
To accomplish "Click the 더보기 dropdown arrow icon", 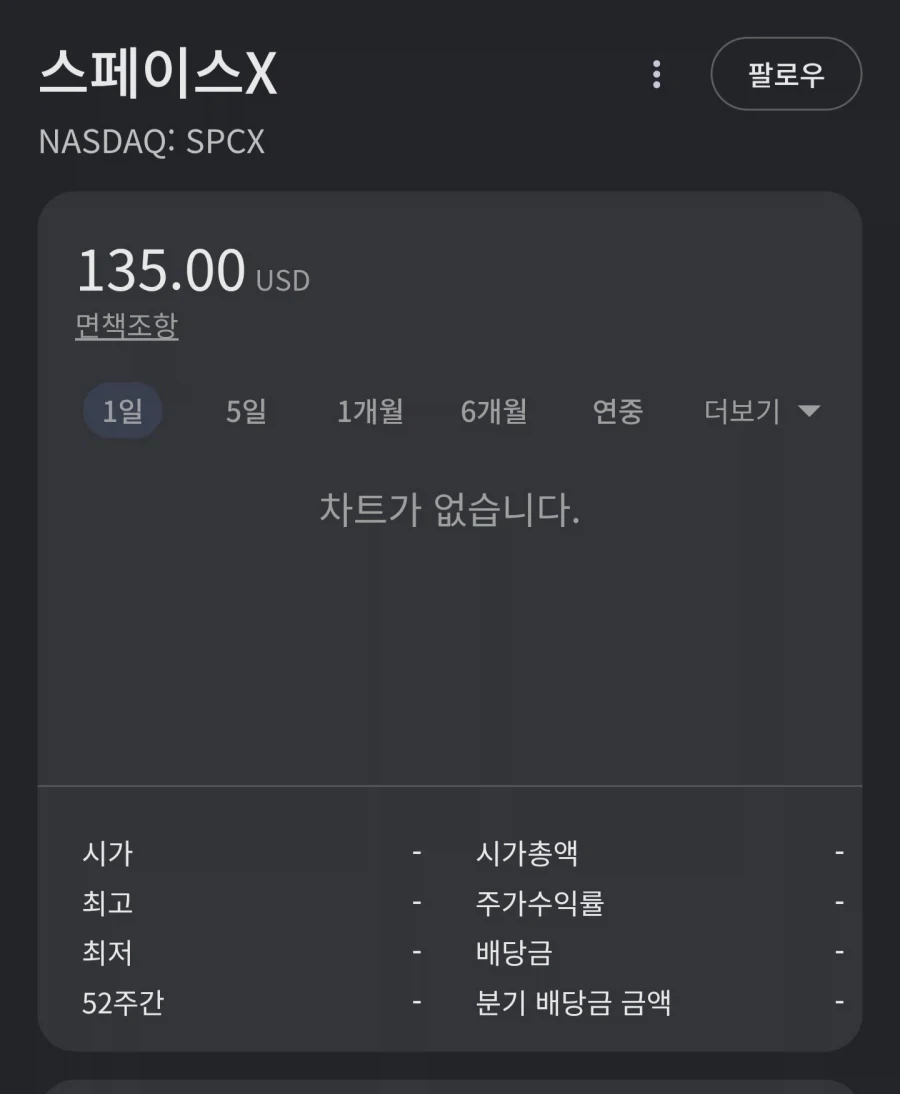I will (x=809, y=410).
